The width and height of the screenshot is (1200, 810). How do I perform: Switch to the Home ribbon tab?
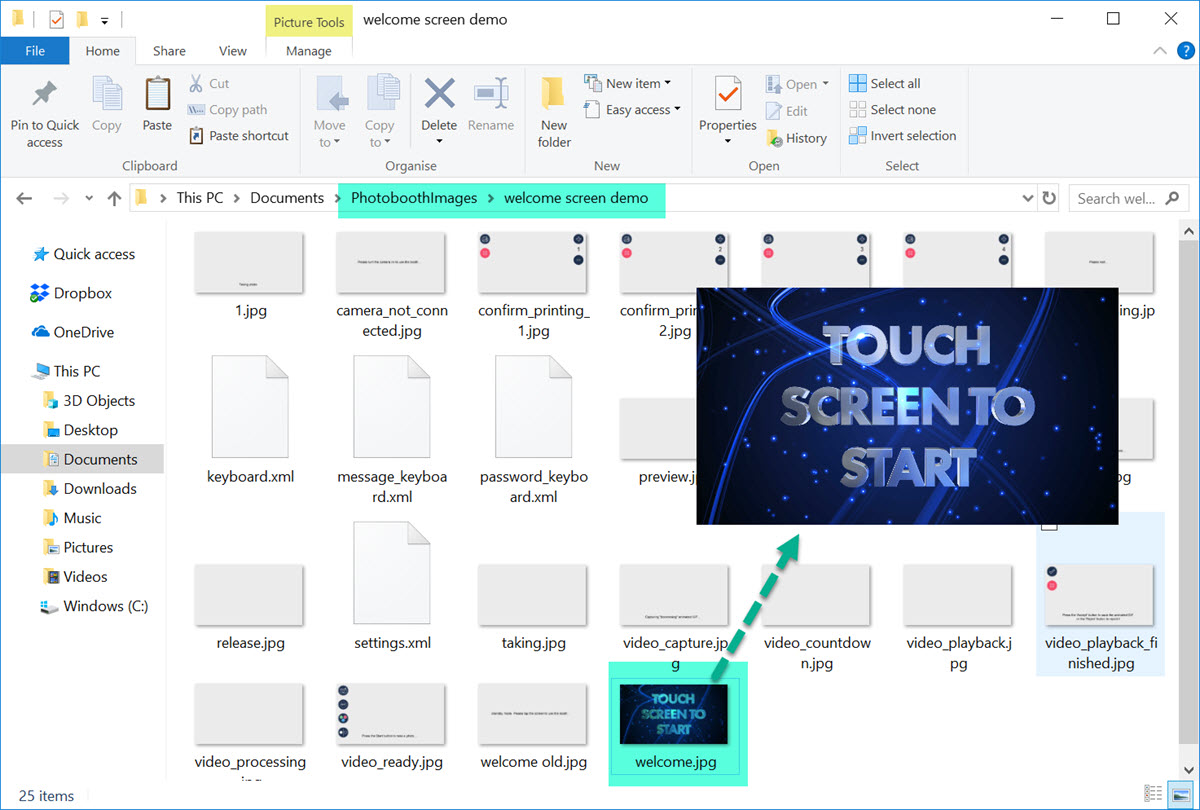[103, 51]
